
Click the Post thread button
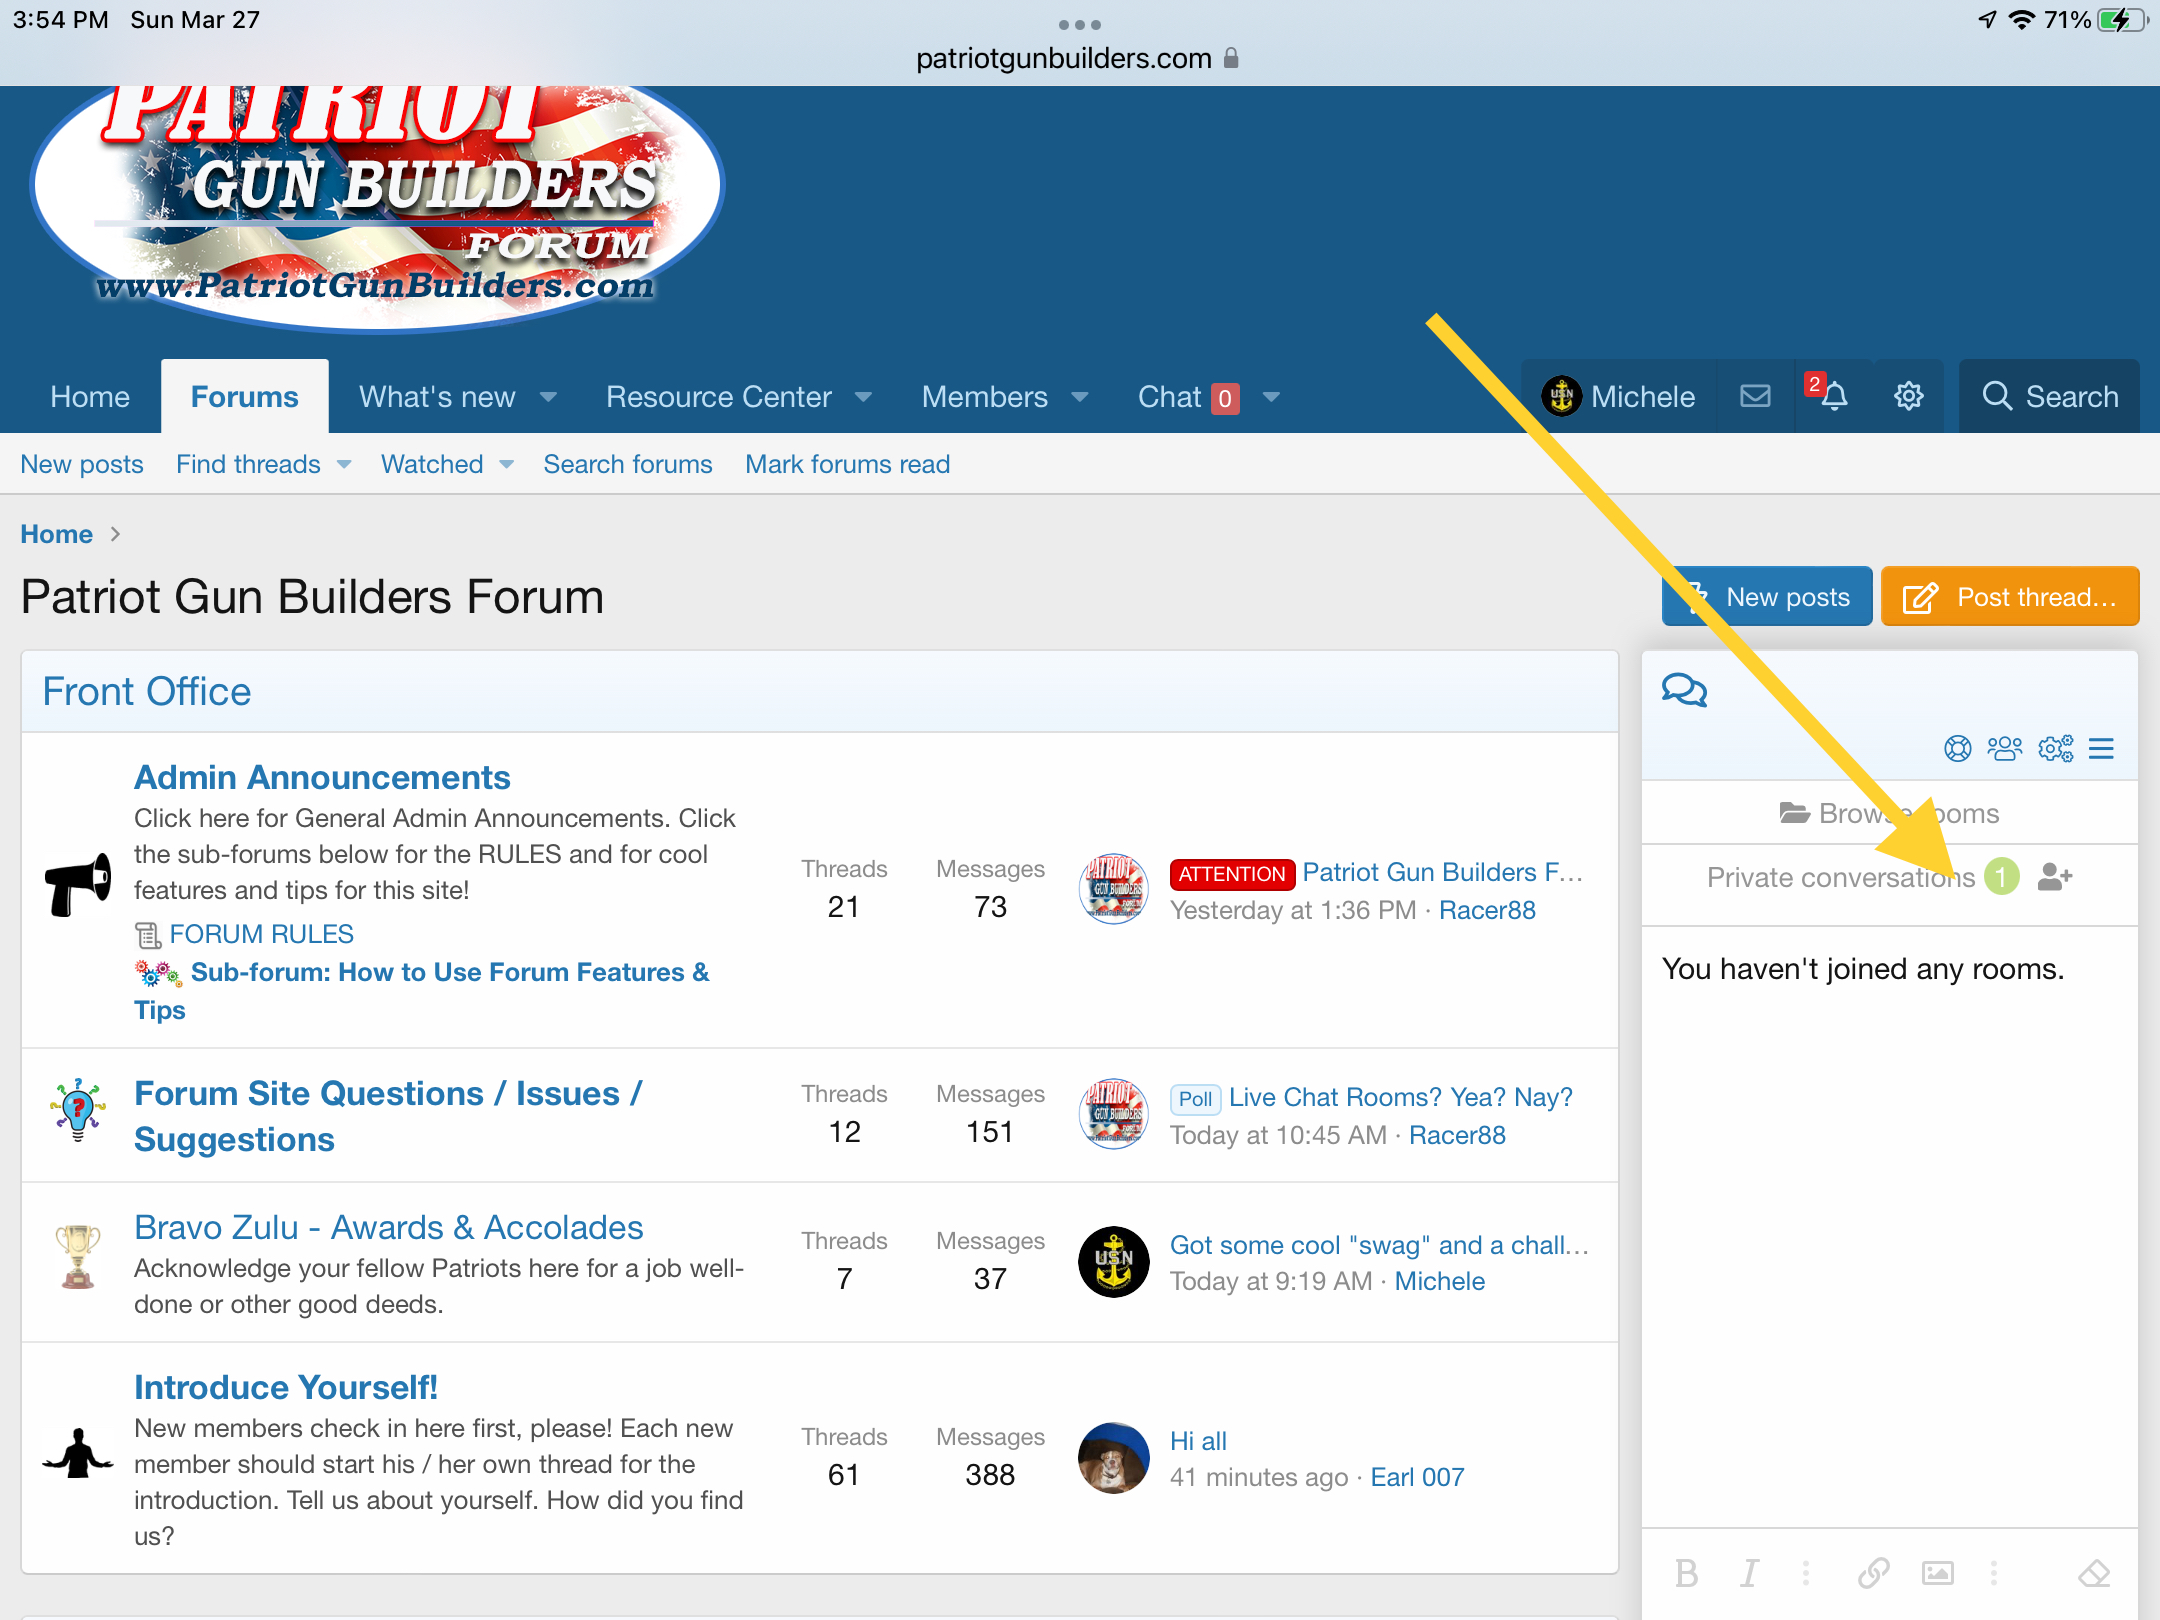pyautogui.click(x=2010, y=597)
